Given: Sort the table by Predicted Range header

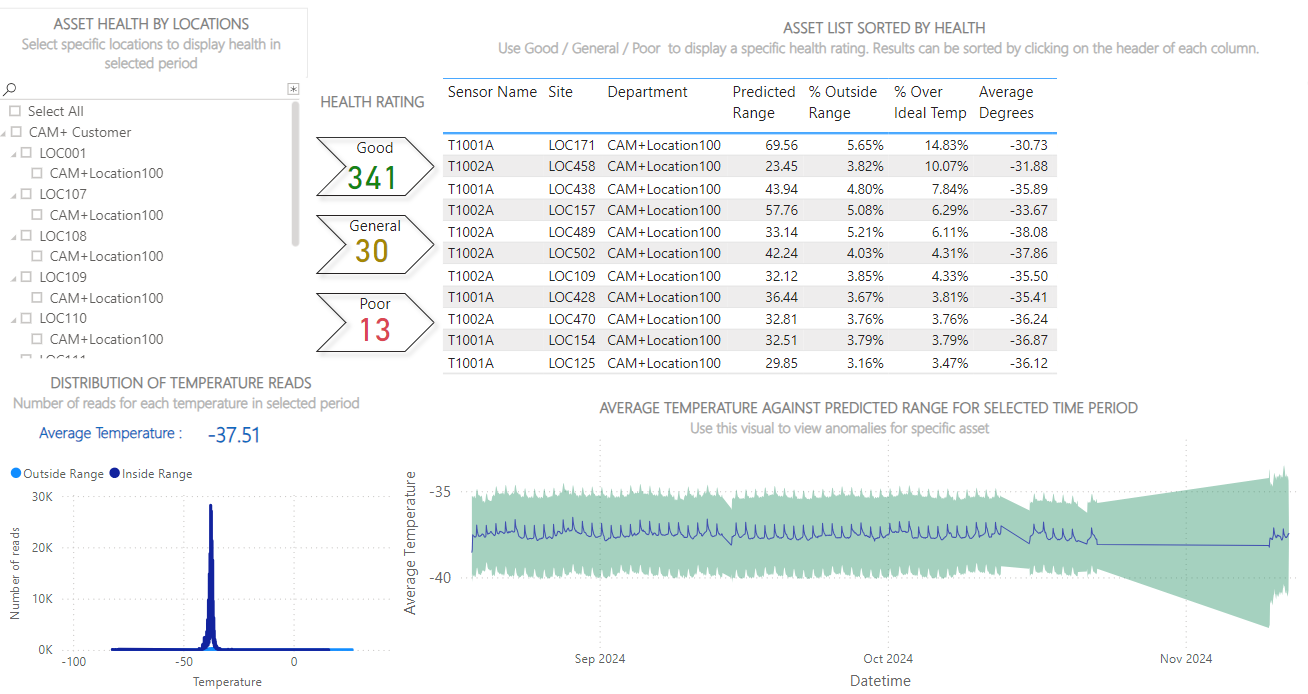Looking at the screenshot, I should (763, 102).
